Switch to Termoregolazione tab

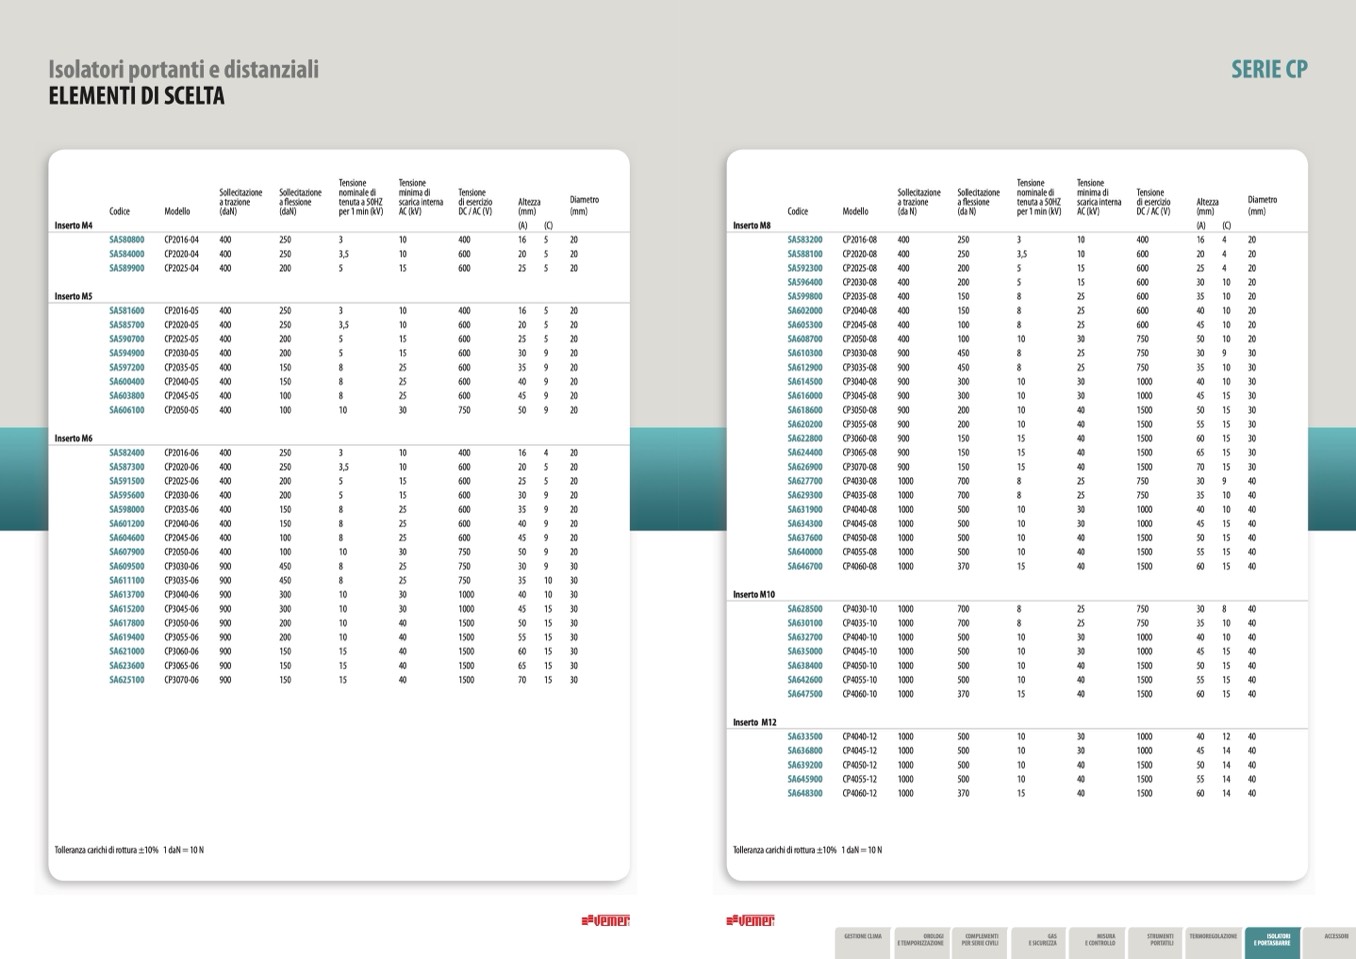tap(1213, 941)
